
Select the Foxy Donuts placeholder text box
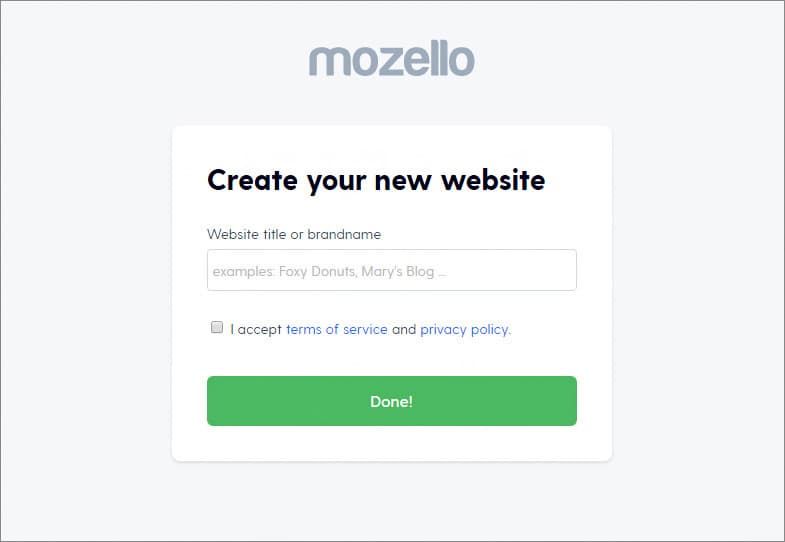[391, 270]
